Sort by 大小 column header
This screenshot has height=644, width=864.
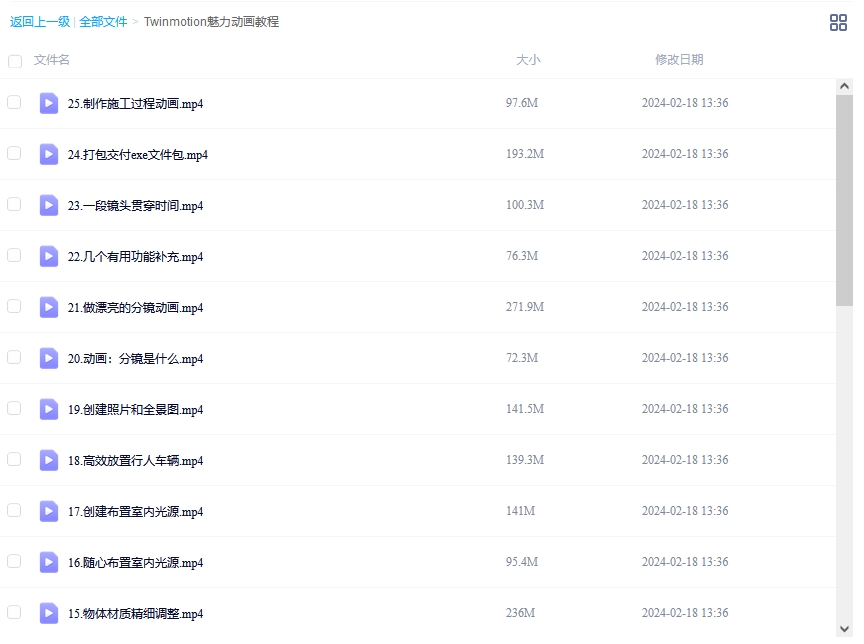pos(528,59)
